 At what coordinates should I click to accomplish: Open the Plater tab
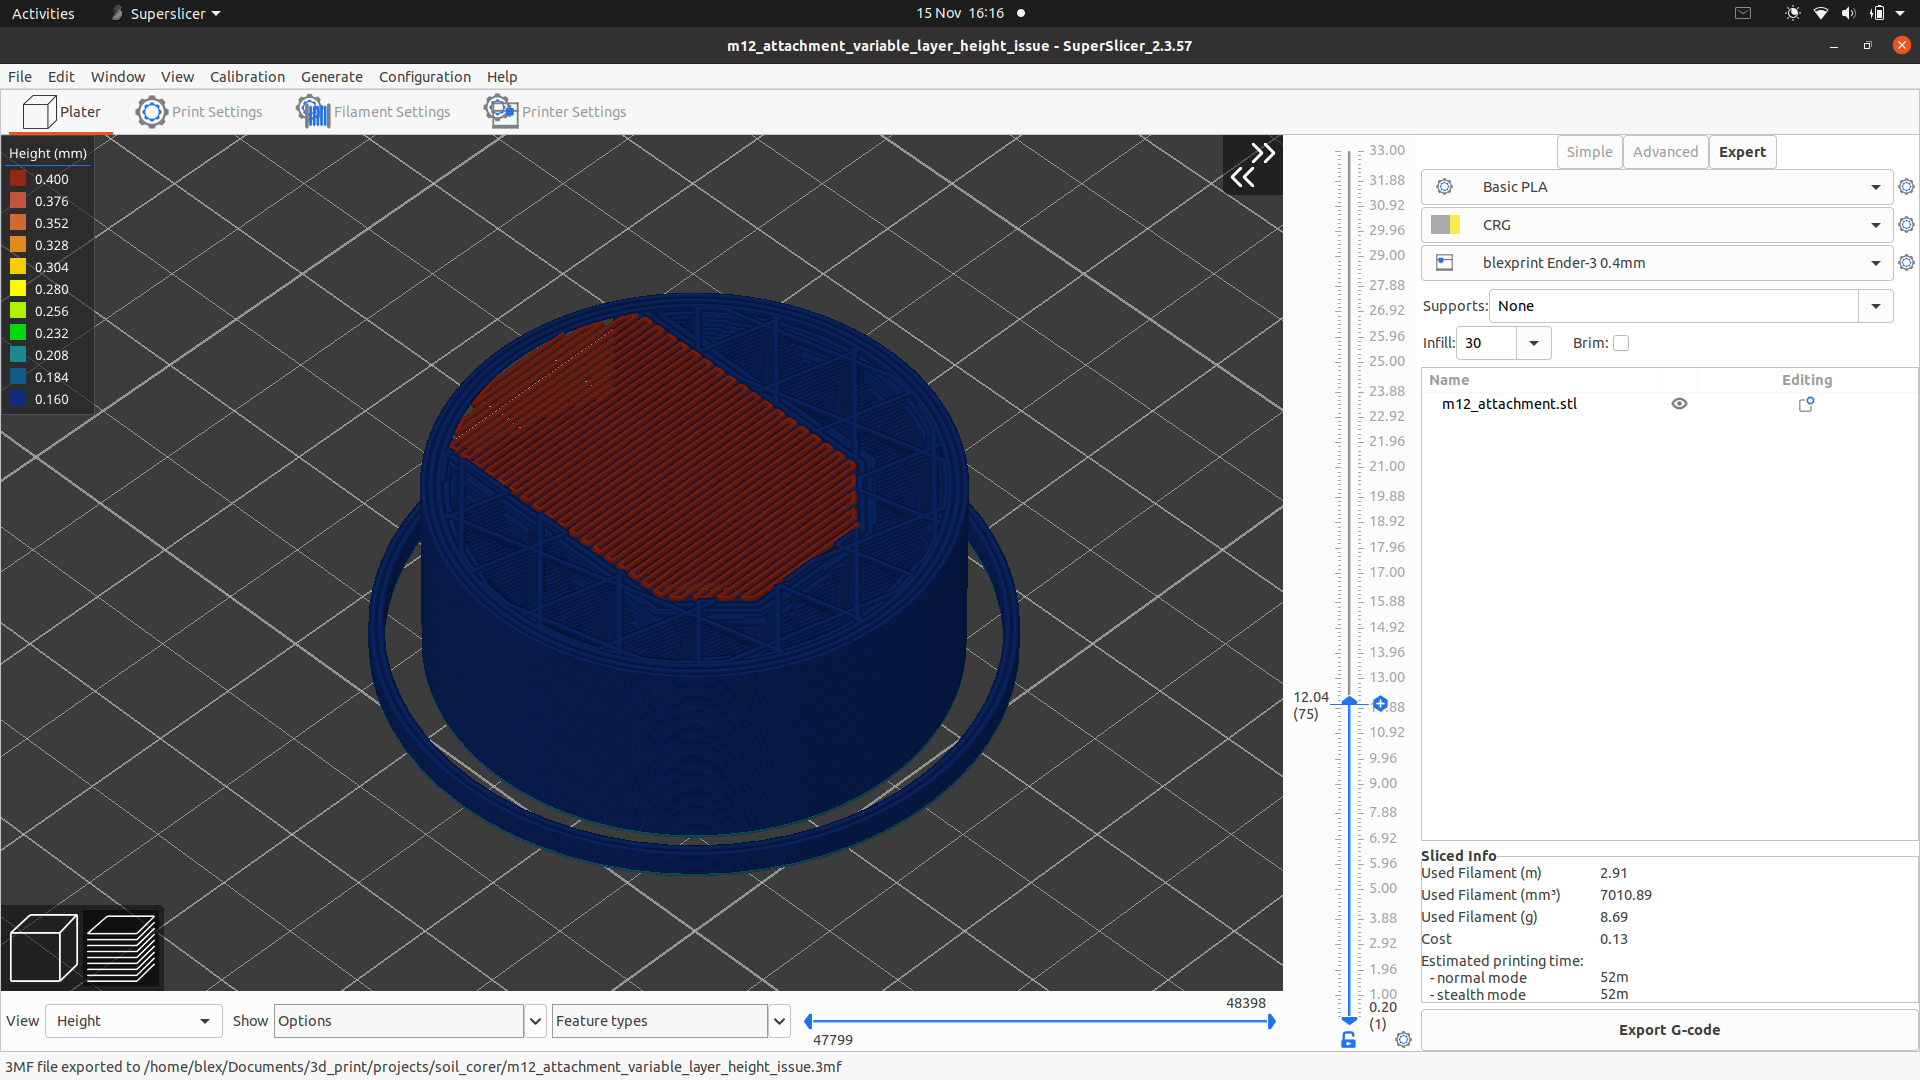pos(61,112)
